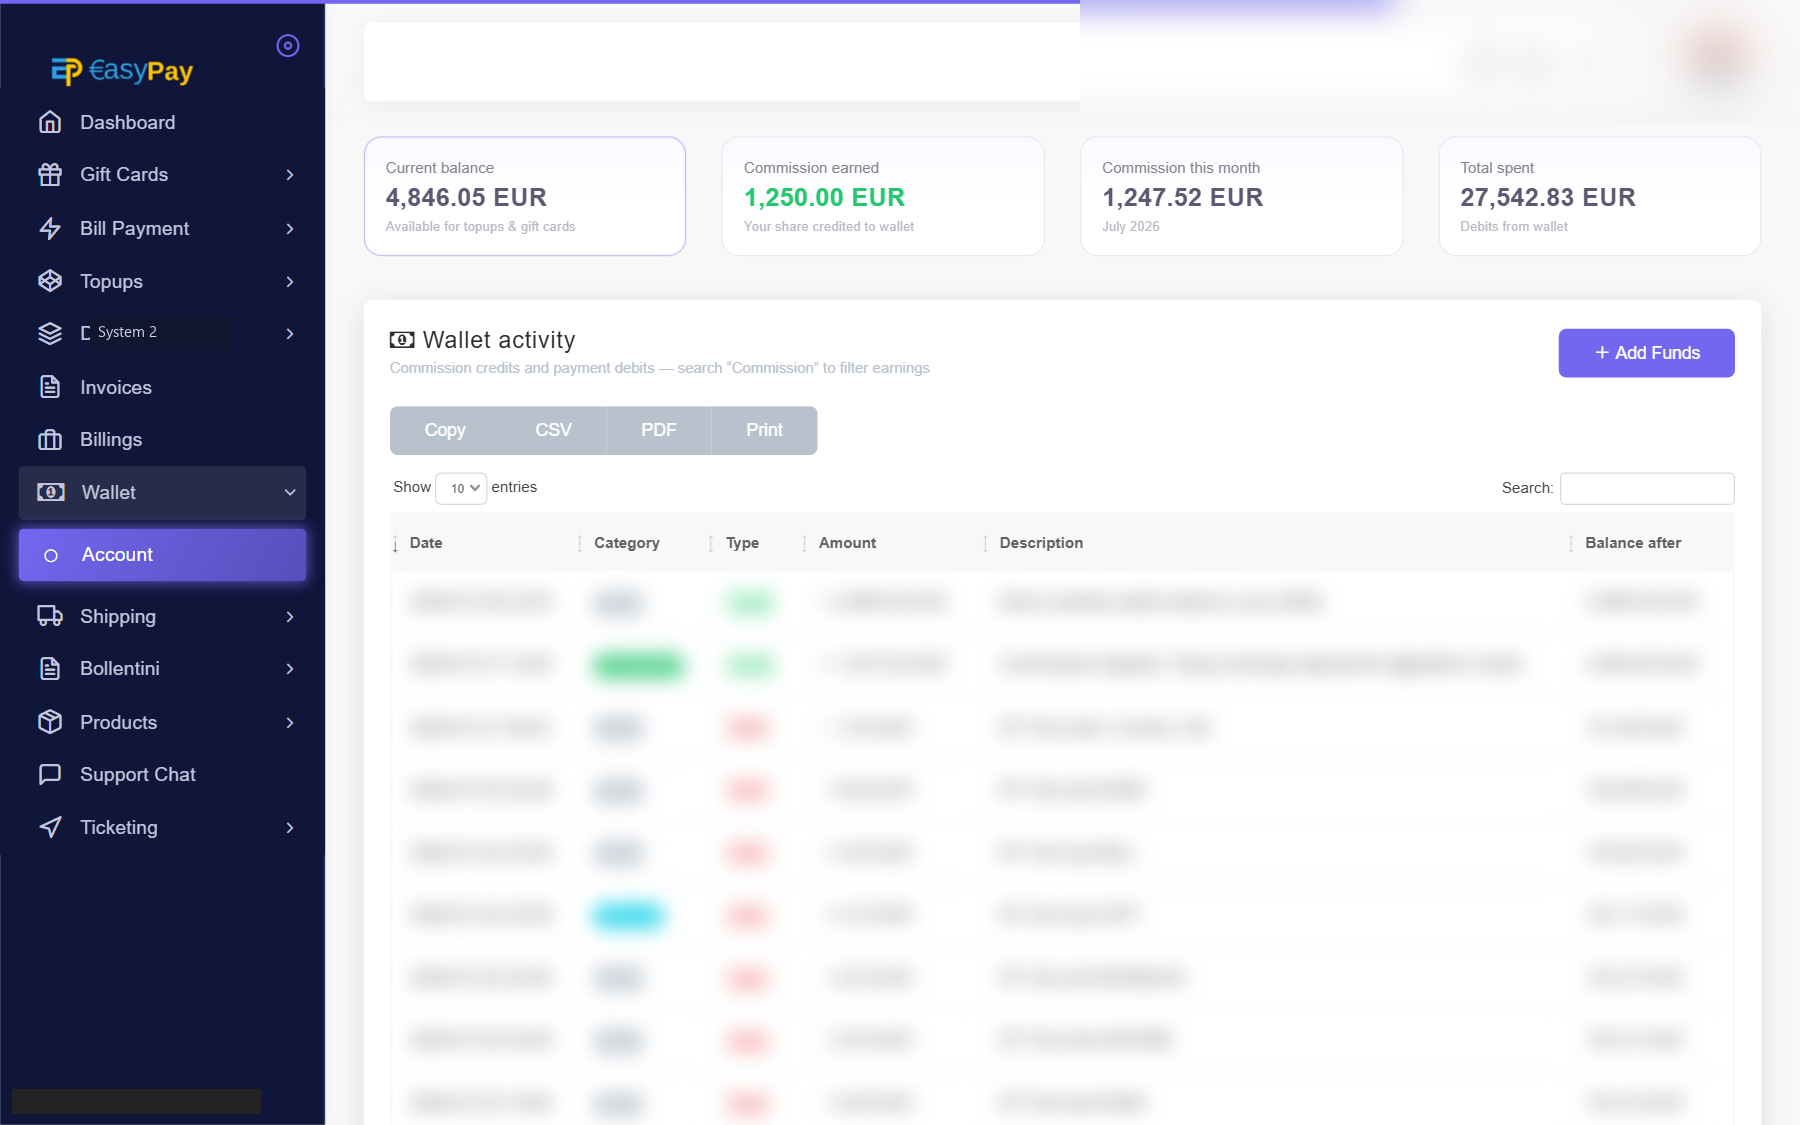Expand the Gift Cards submenu chevron
Image resolution: width=1800 pixels, height=1125 pixels.
point(290,175)
